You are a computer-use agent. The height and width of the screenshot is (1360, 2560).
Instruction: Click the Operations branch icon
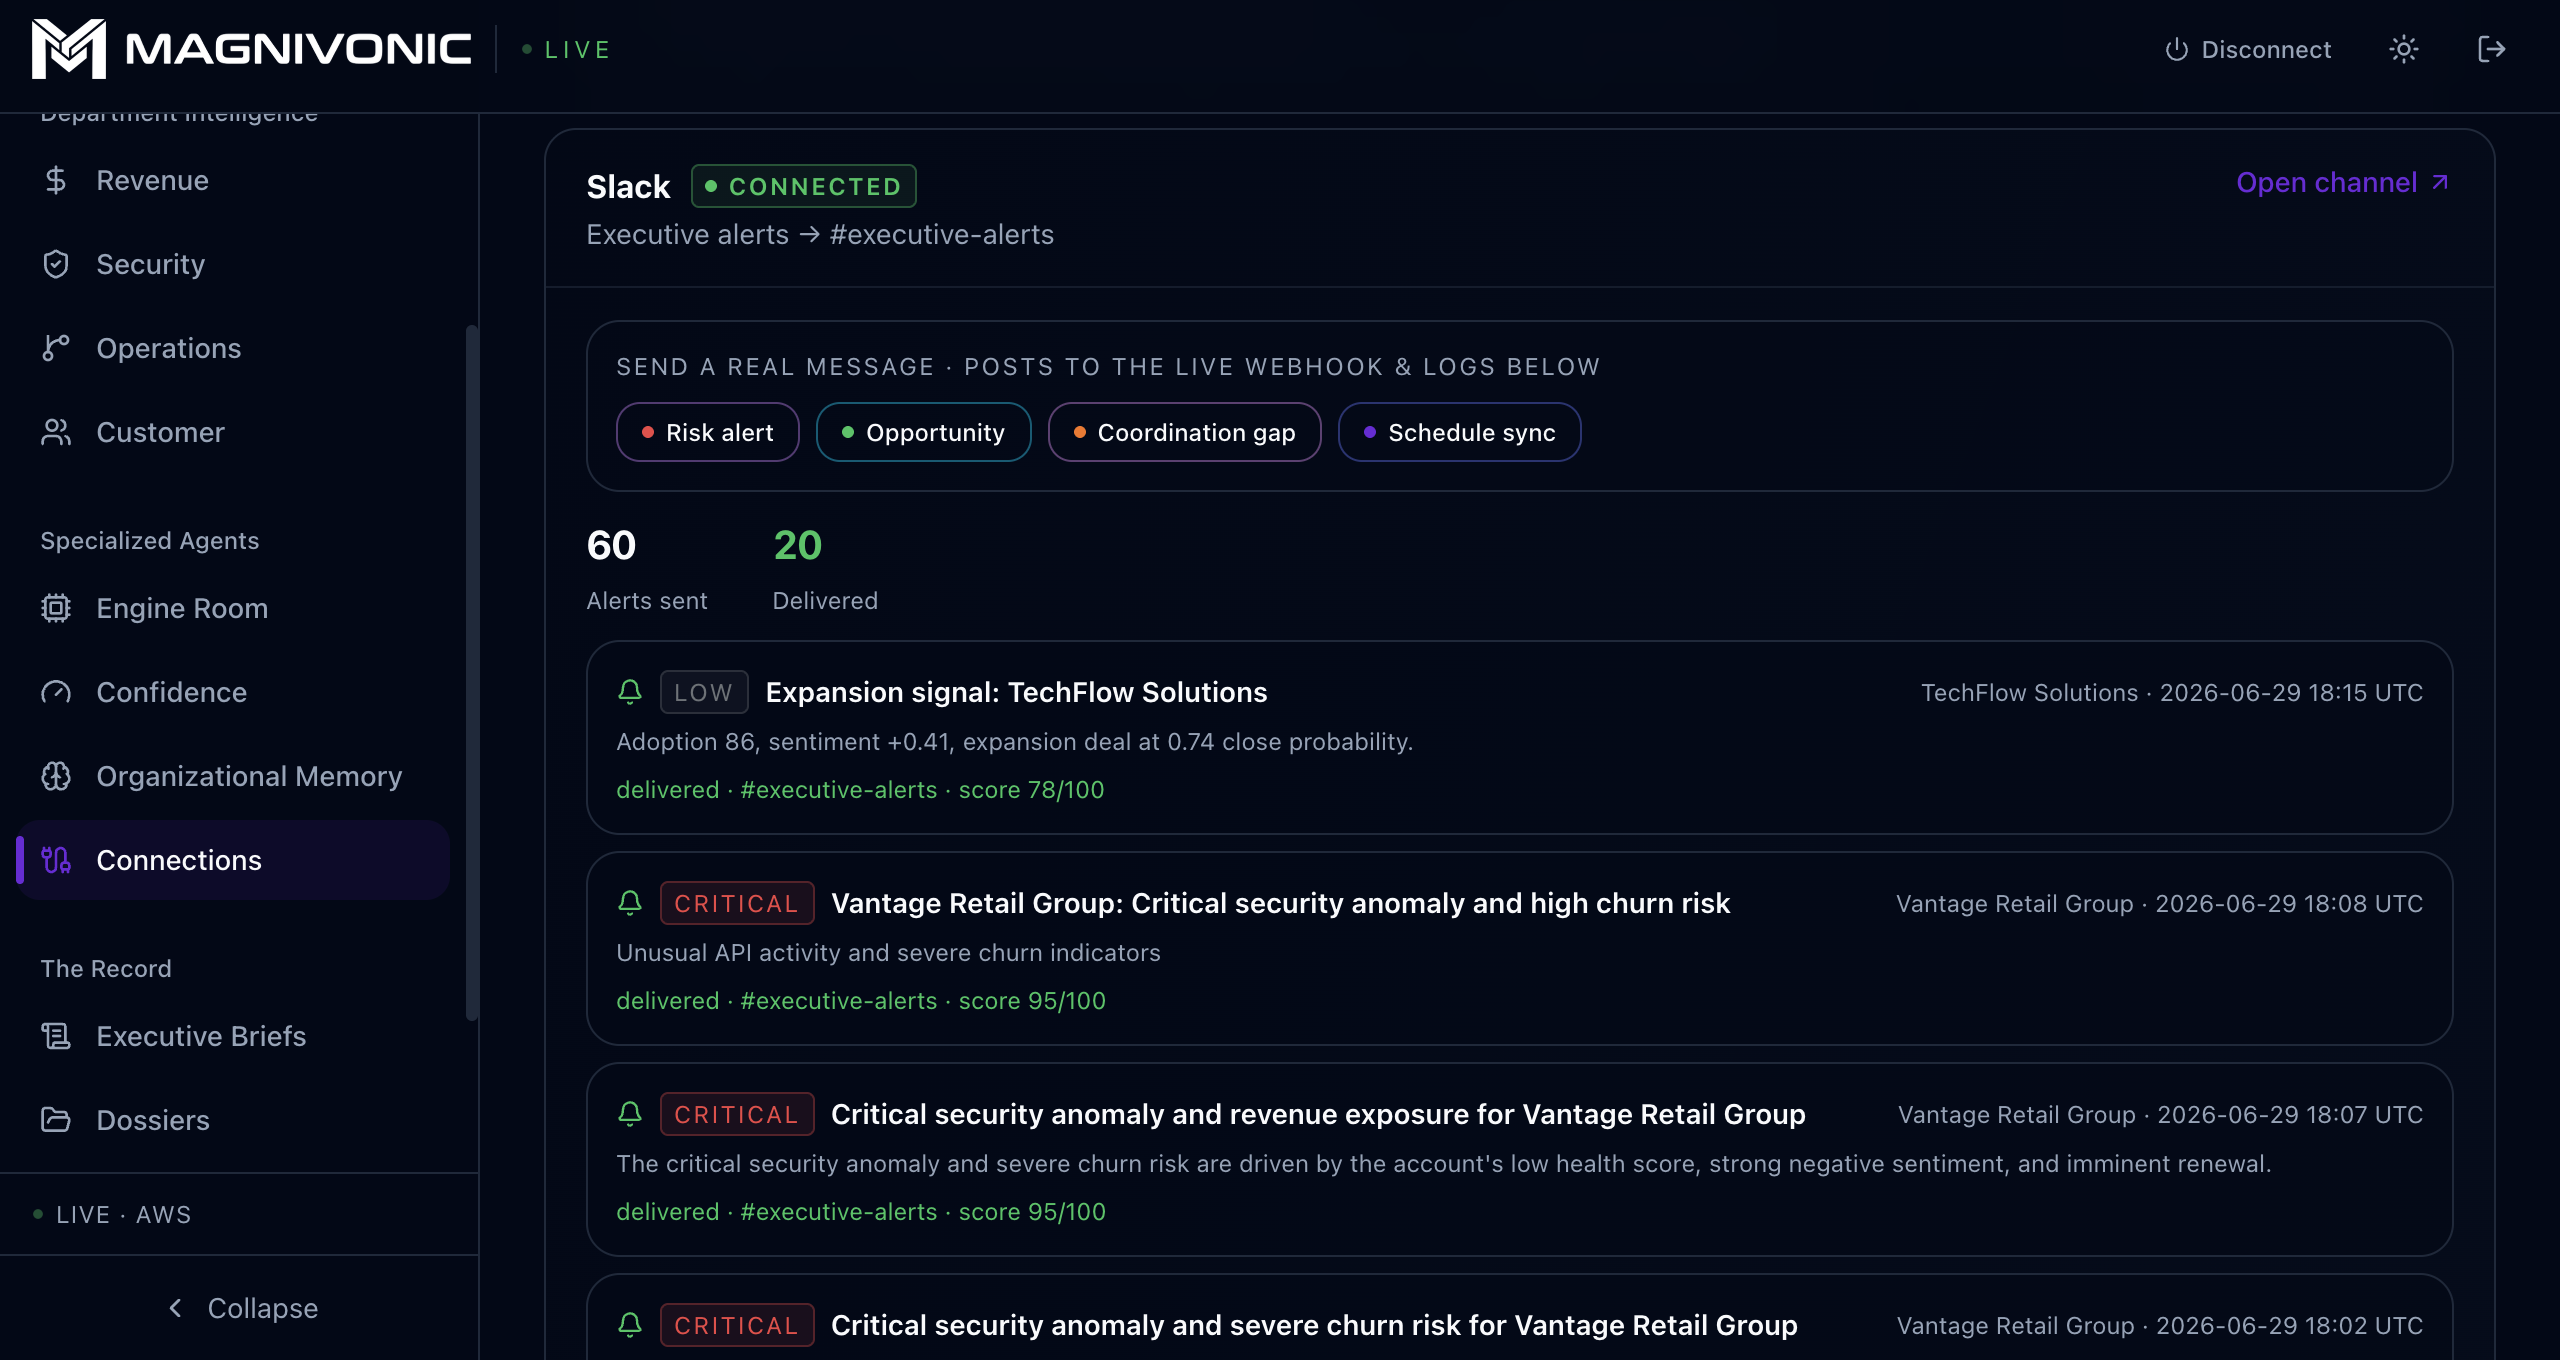click(x=56, y=348)
